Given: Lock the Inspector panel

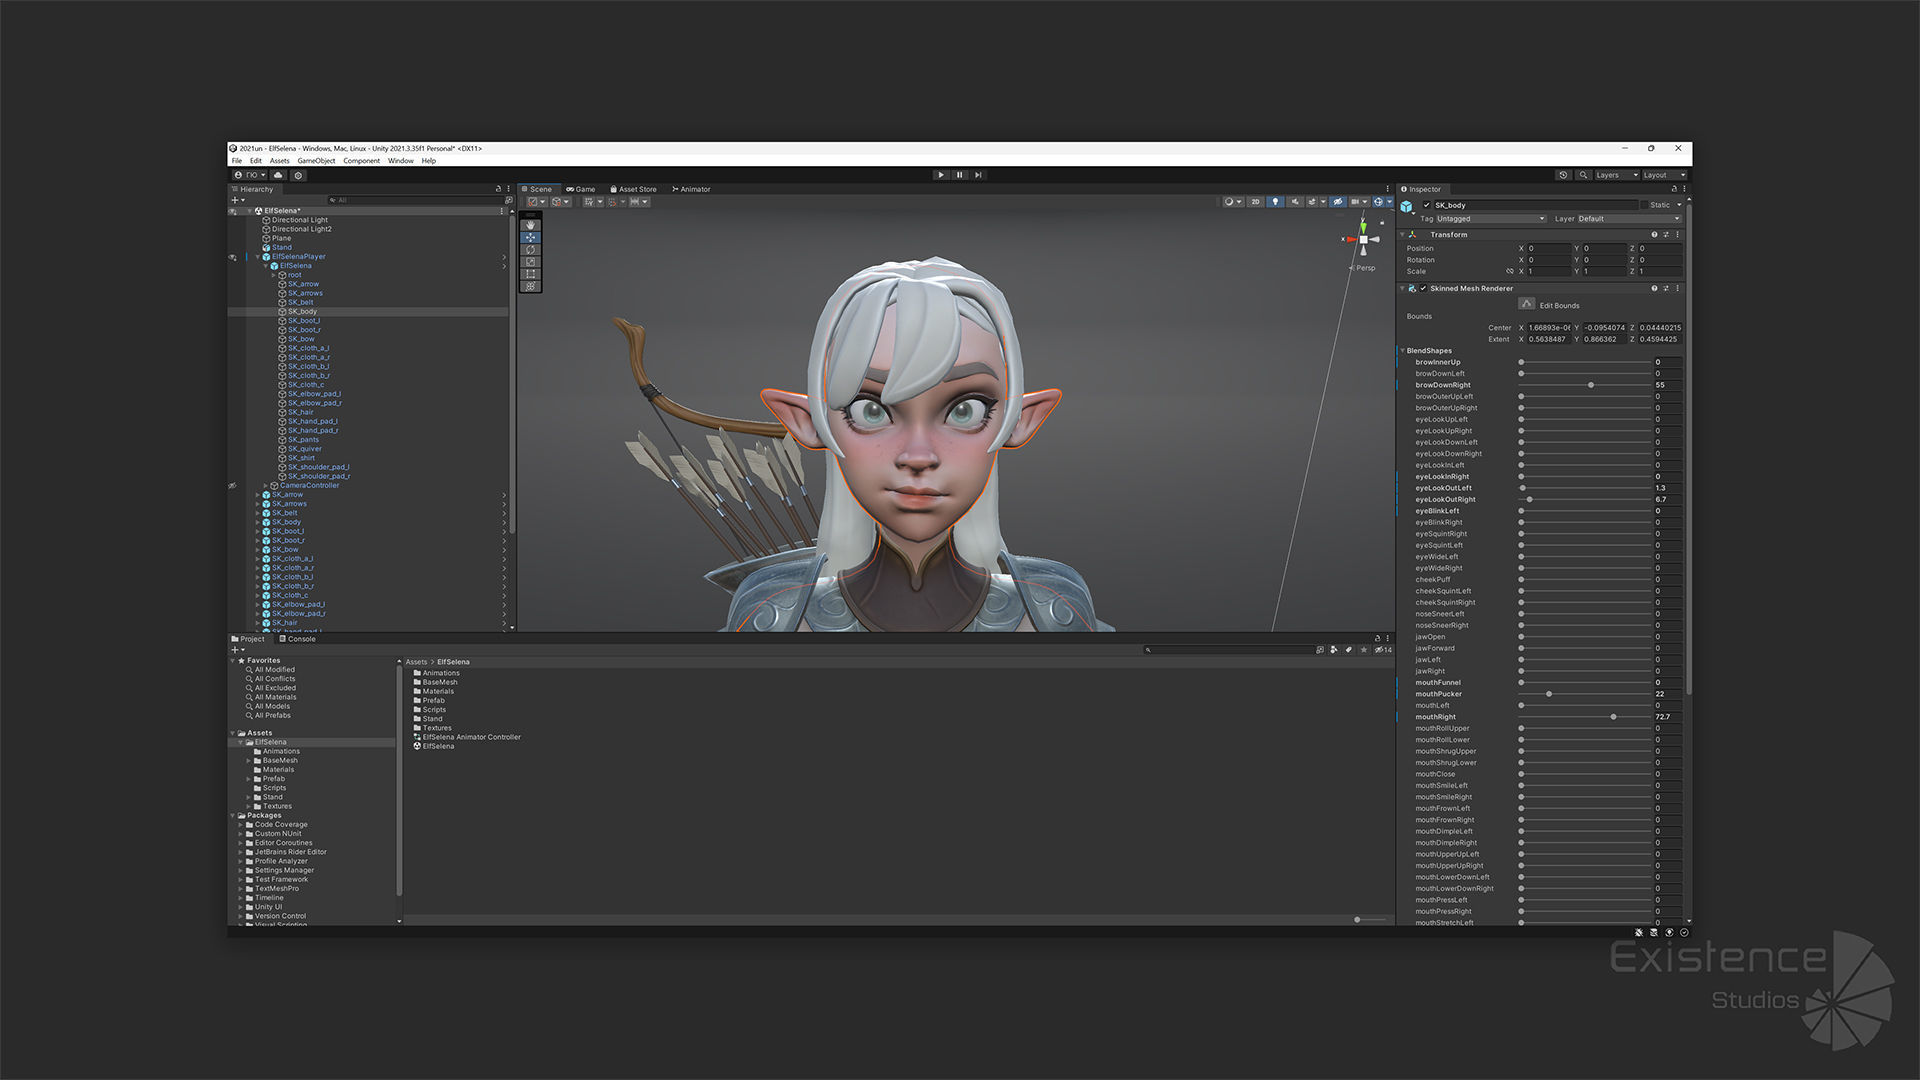Looking at the screenshot, I should coord(1675,189).
